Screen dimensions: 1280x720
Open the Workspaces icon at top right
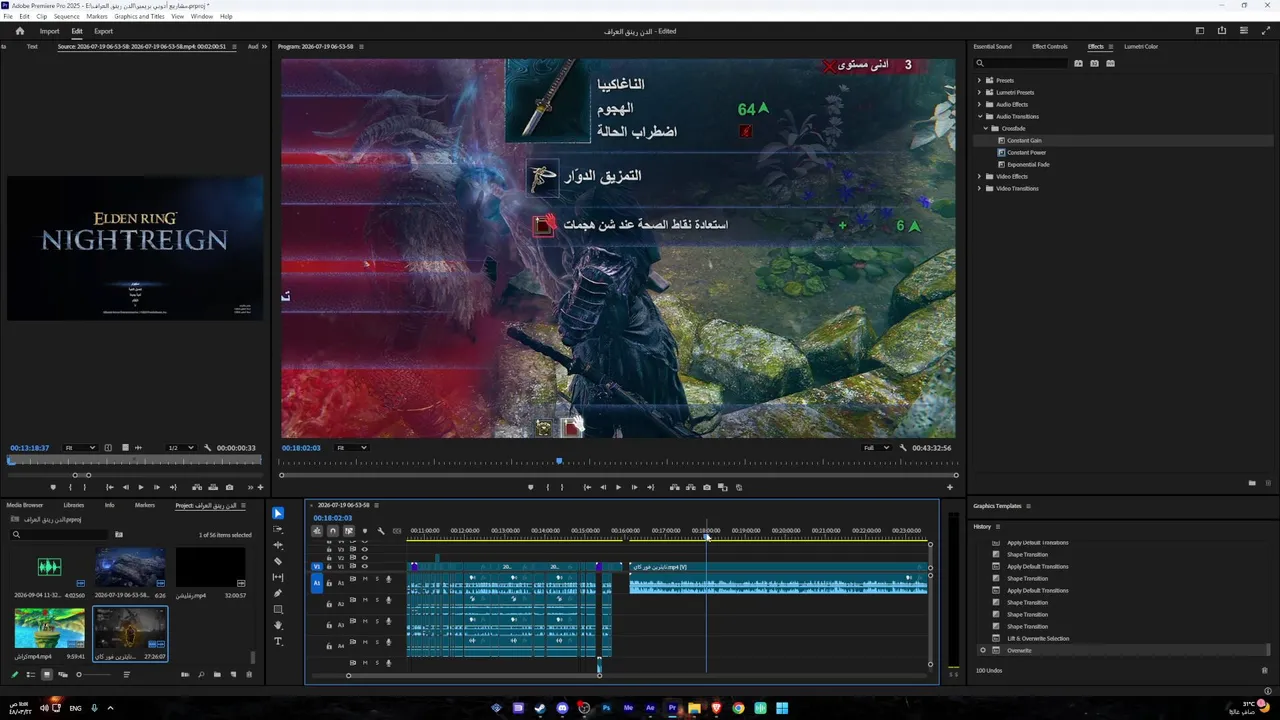point(1200,31)
